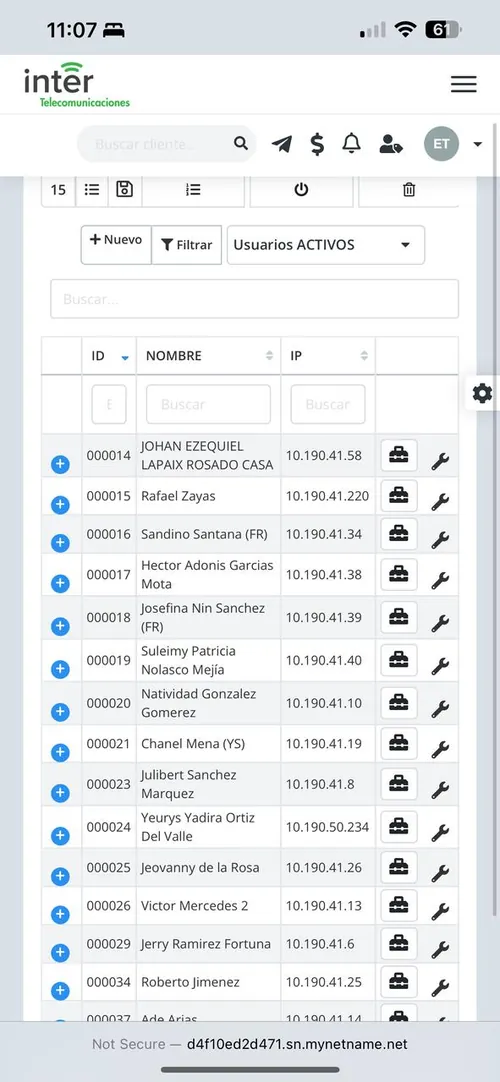Click wrench icon for Roberto Jimenez

440,988
